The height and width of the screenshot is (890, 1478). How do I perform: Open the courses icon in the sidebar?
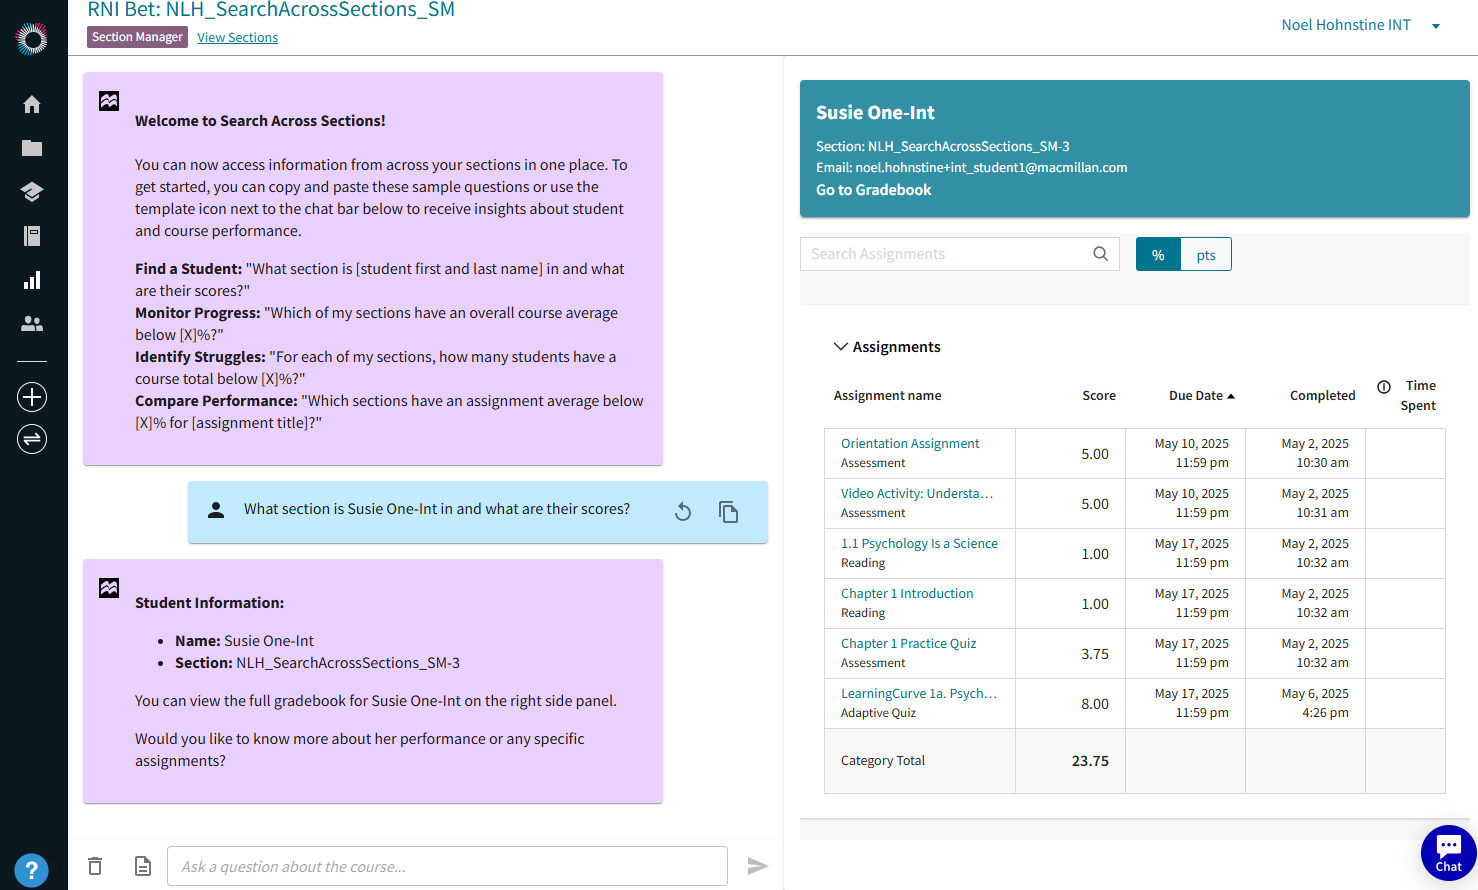click(x=31, y=192)
